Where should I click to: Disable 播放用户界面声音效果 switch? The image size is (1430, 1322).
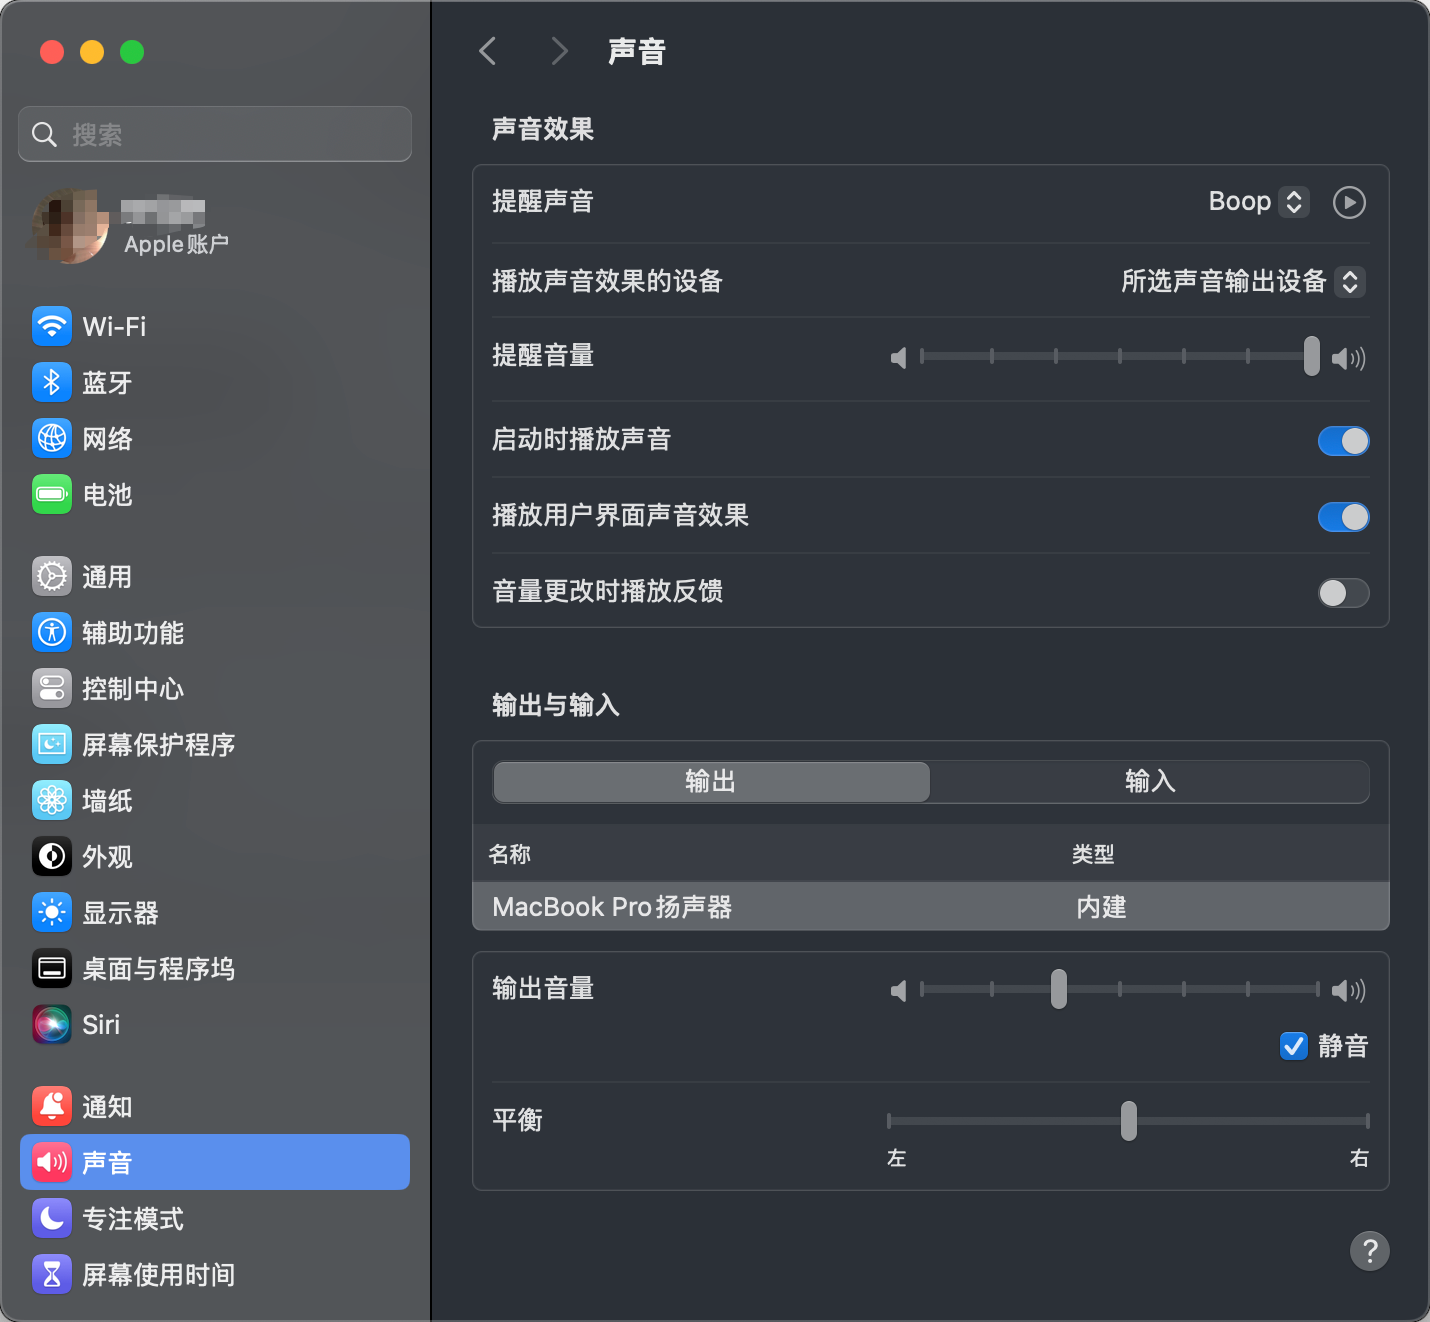1343,516
